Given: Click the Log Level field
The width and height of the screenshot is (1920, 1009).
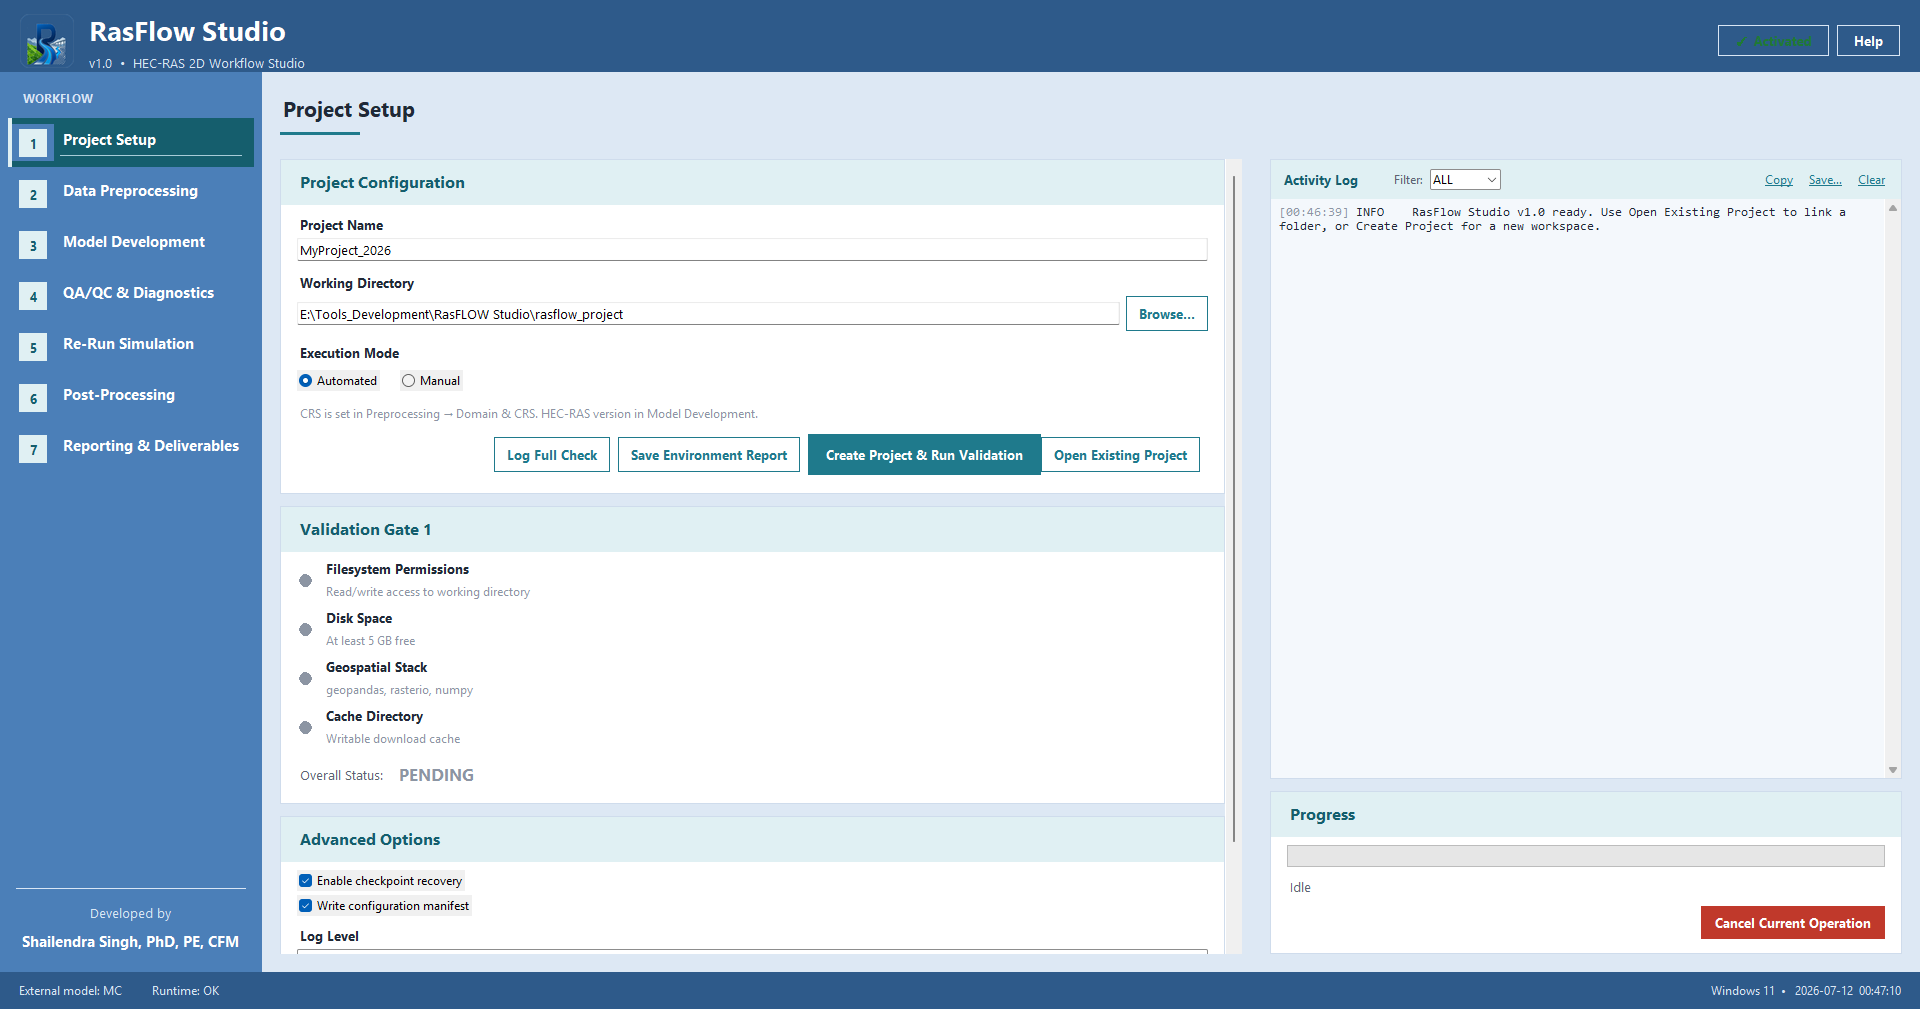Looking at the screenshot, I should [x=753, y=951].
